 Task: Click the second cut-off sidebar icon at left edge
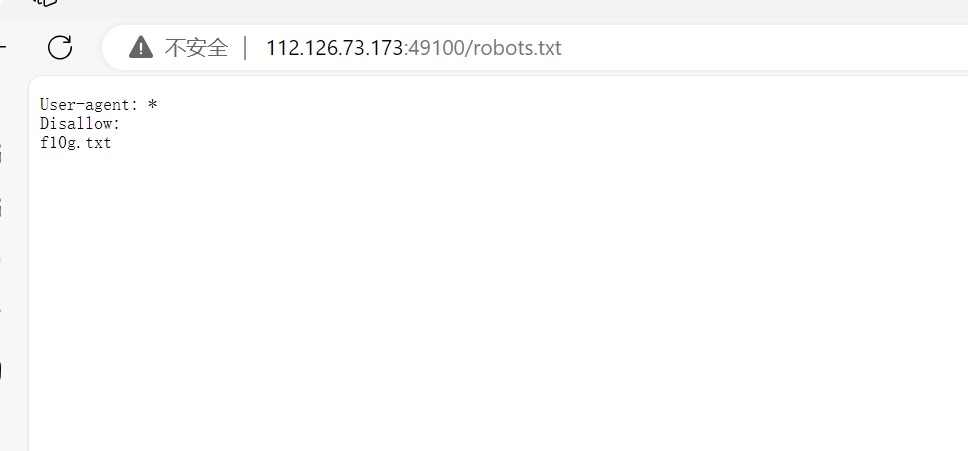click(1, 207)
